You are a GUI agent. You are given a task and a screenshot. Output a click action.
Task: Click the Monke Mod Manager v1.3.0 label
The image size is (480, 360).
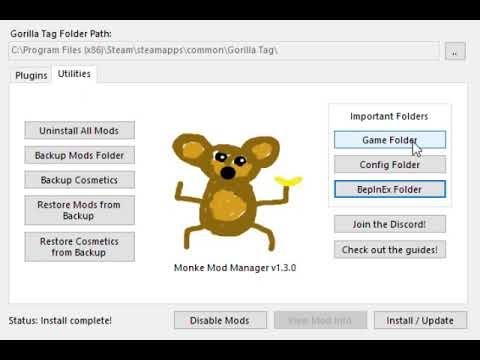pos(235,268)
